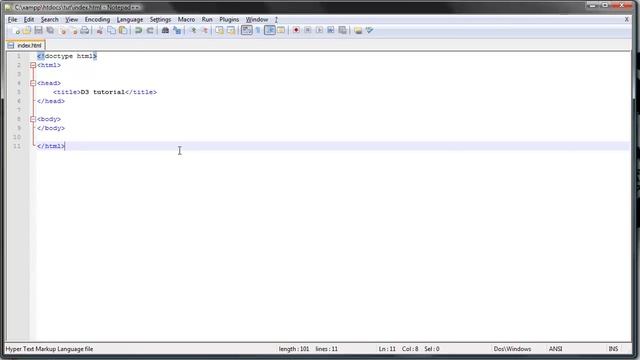Collapse the <head> fold marker
640x360 pixels.
click(33, 83)
